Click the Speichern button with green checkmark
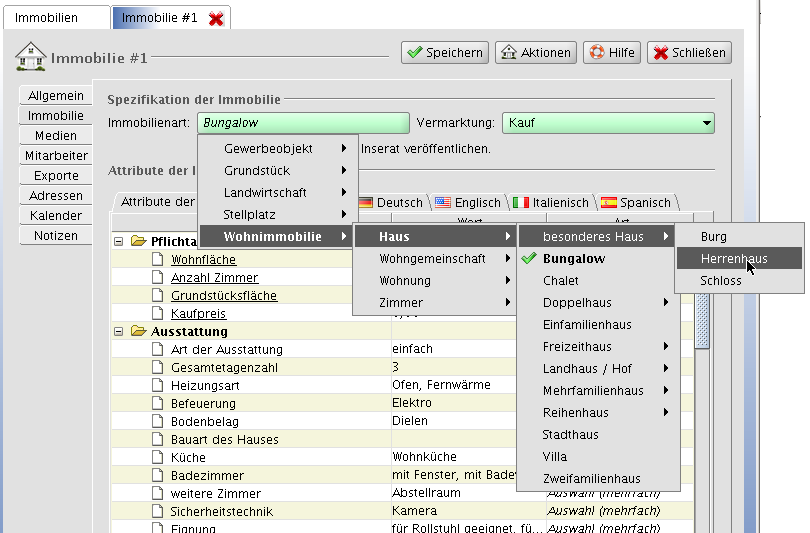 tap(445, 53)
